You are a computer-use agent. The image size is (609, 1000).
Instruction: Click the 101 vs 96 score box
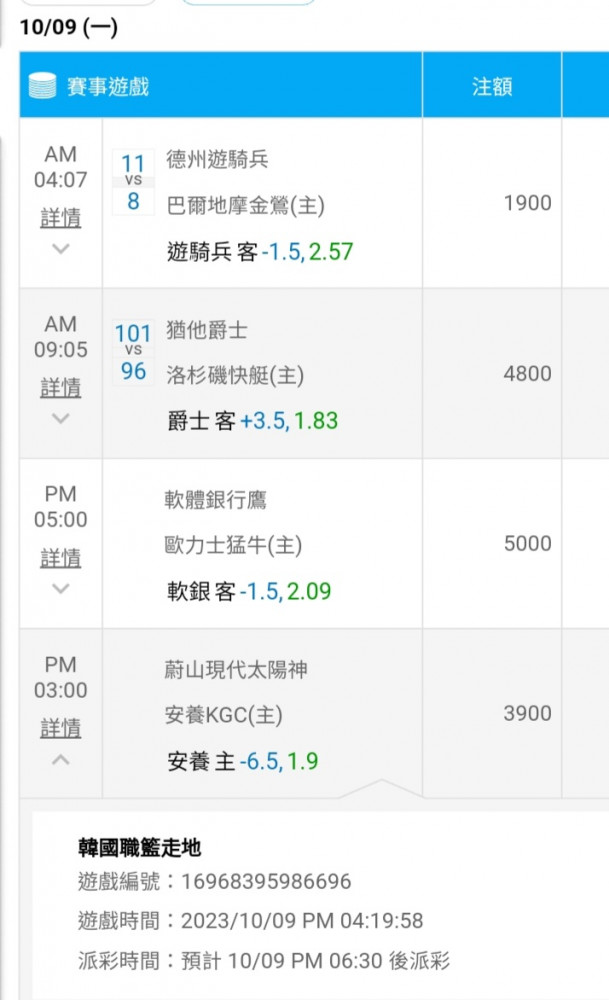(133, 353)
